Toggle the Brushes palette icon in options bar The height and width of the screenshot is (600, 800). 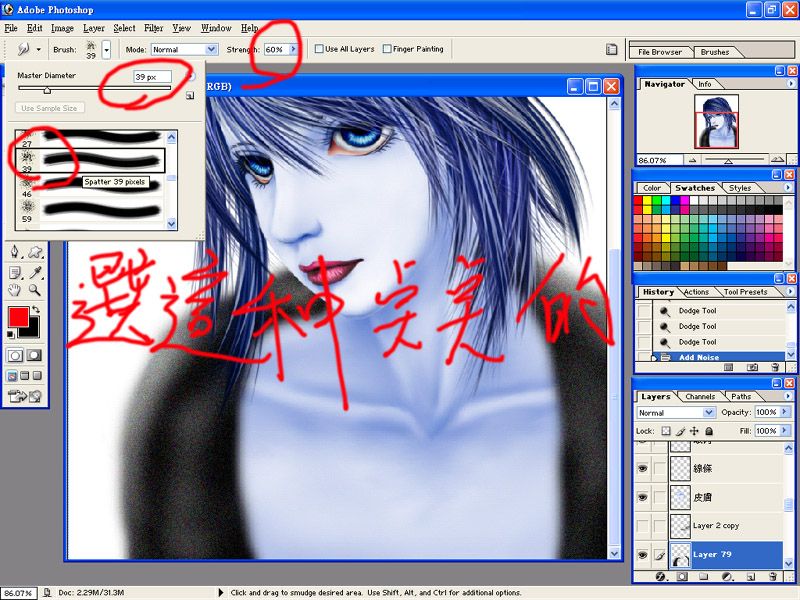tap(611, 49)
